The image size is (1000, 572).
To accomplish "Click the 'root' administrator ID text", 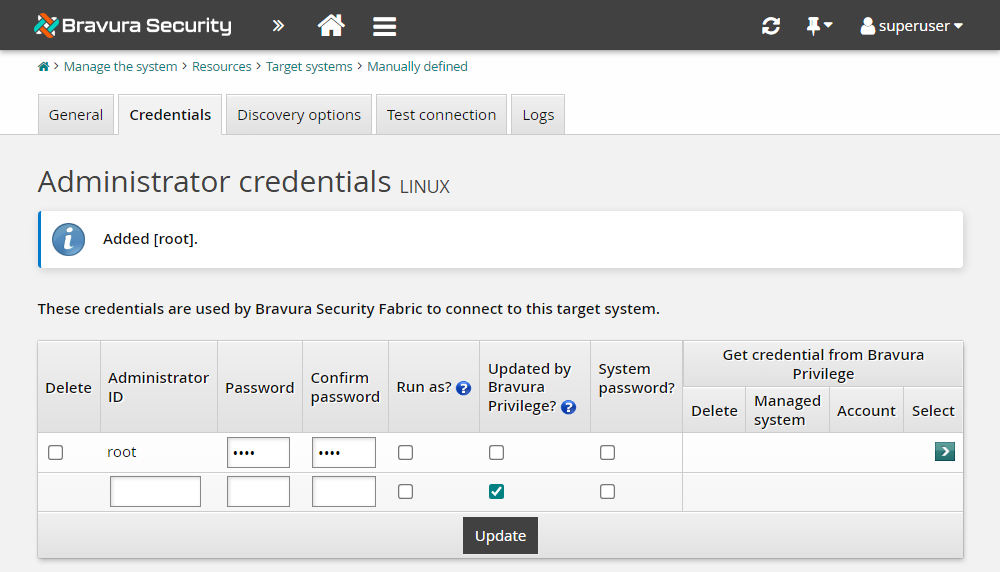I will click(122, 452).
